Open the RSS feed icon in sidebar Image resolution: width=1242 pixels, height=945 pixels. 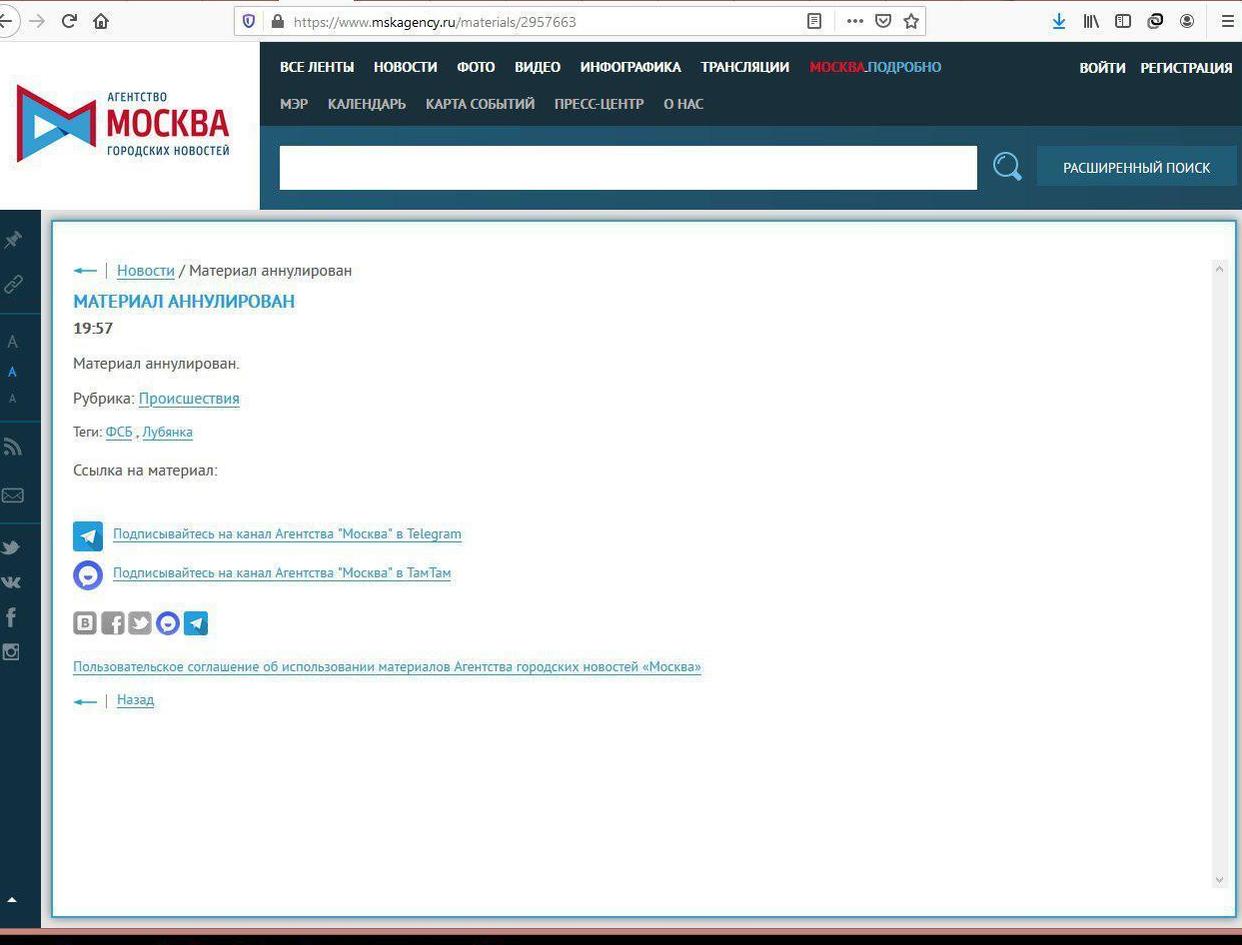(x=13, y=447)
